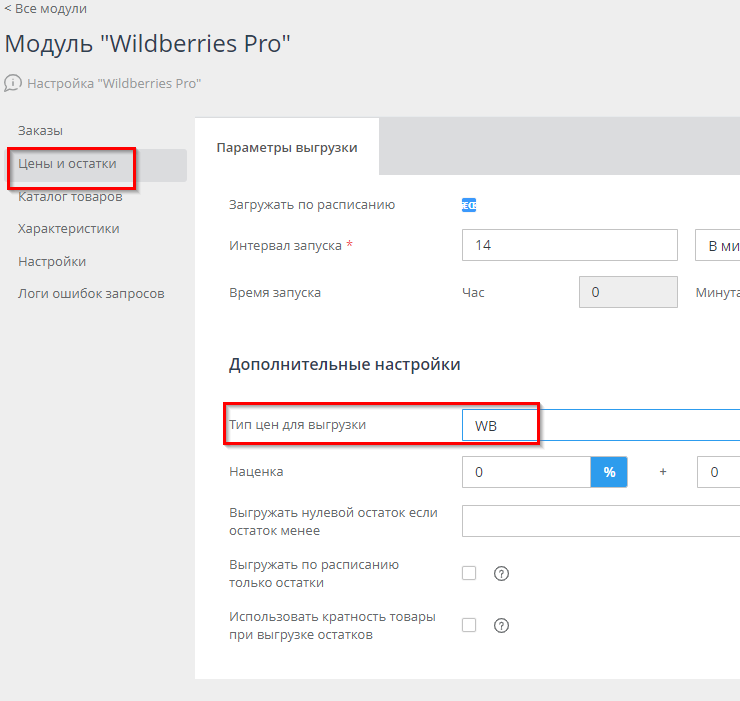Enable Выгружать по расписанию только остатки checkbox
The height and width of the screenshot is (701, 740).
469,573
